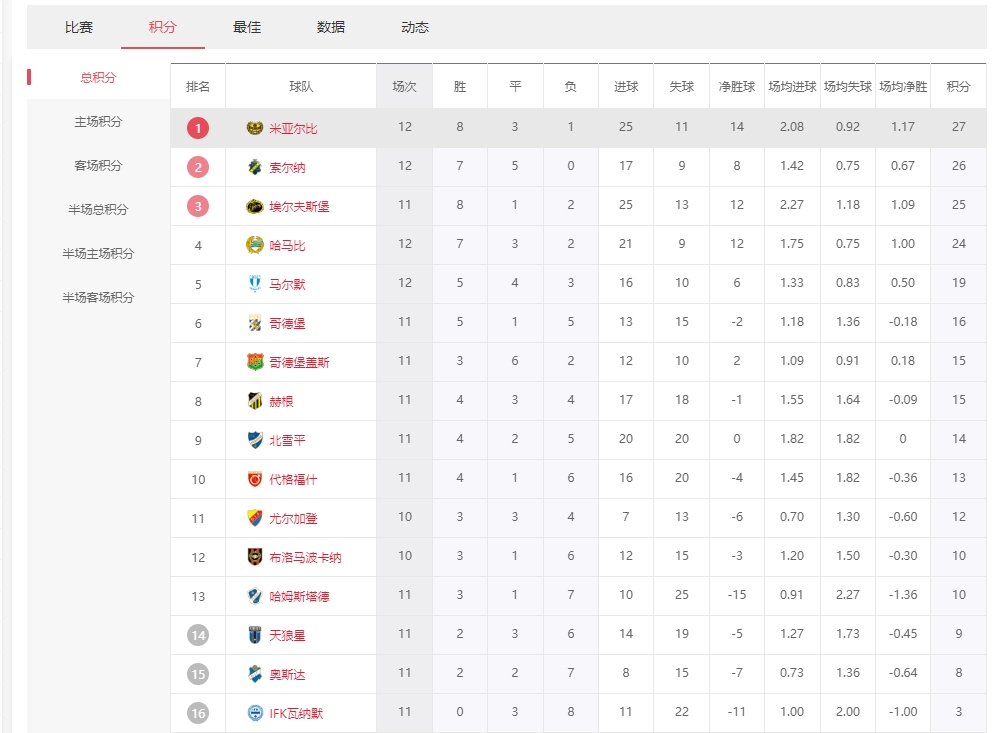This screenshot has width=999, height=733.
Task: Select the 动态 tab
Action: (x=415, y=27)
